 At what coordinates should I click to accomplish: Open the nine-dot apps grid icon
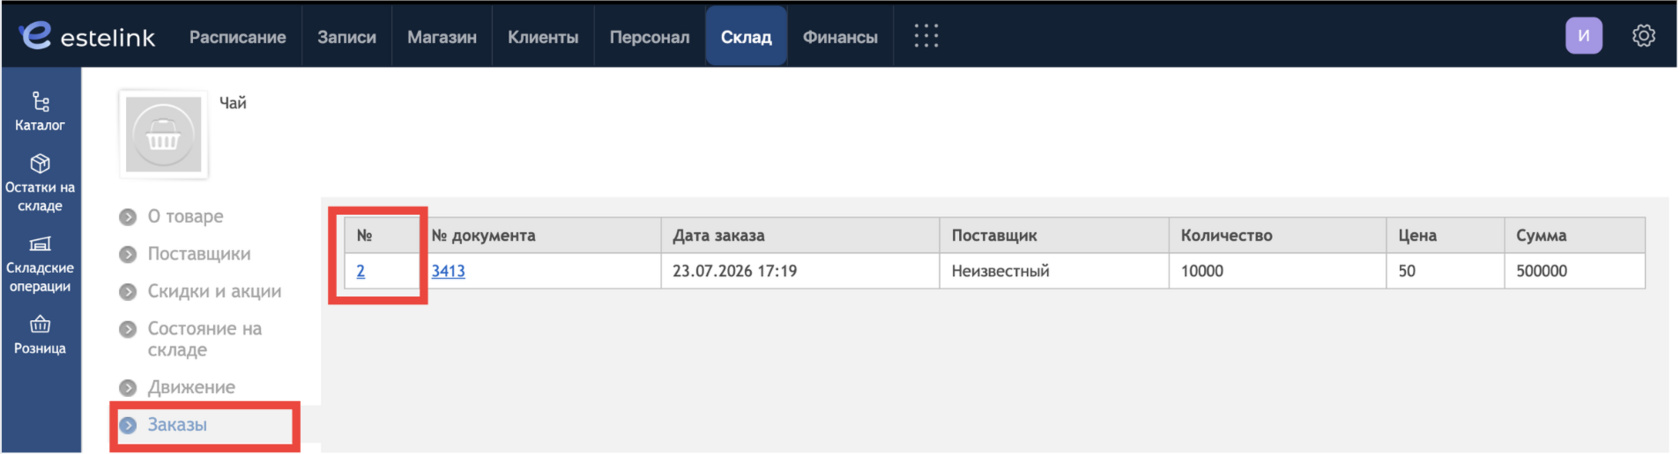click(x=926, y=36)
